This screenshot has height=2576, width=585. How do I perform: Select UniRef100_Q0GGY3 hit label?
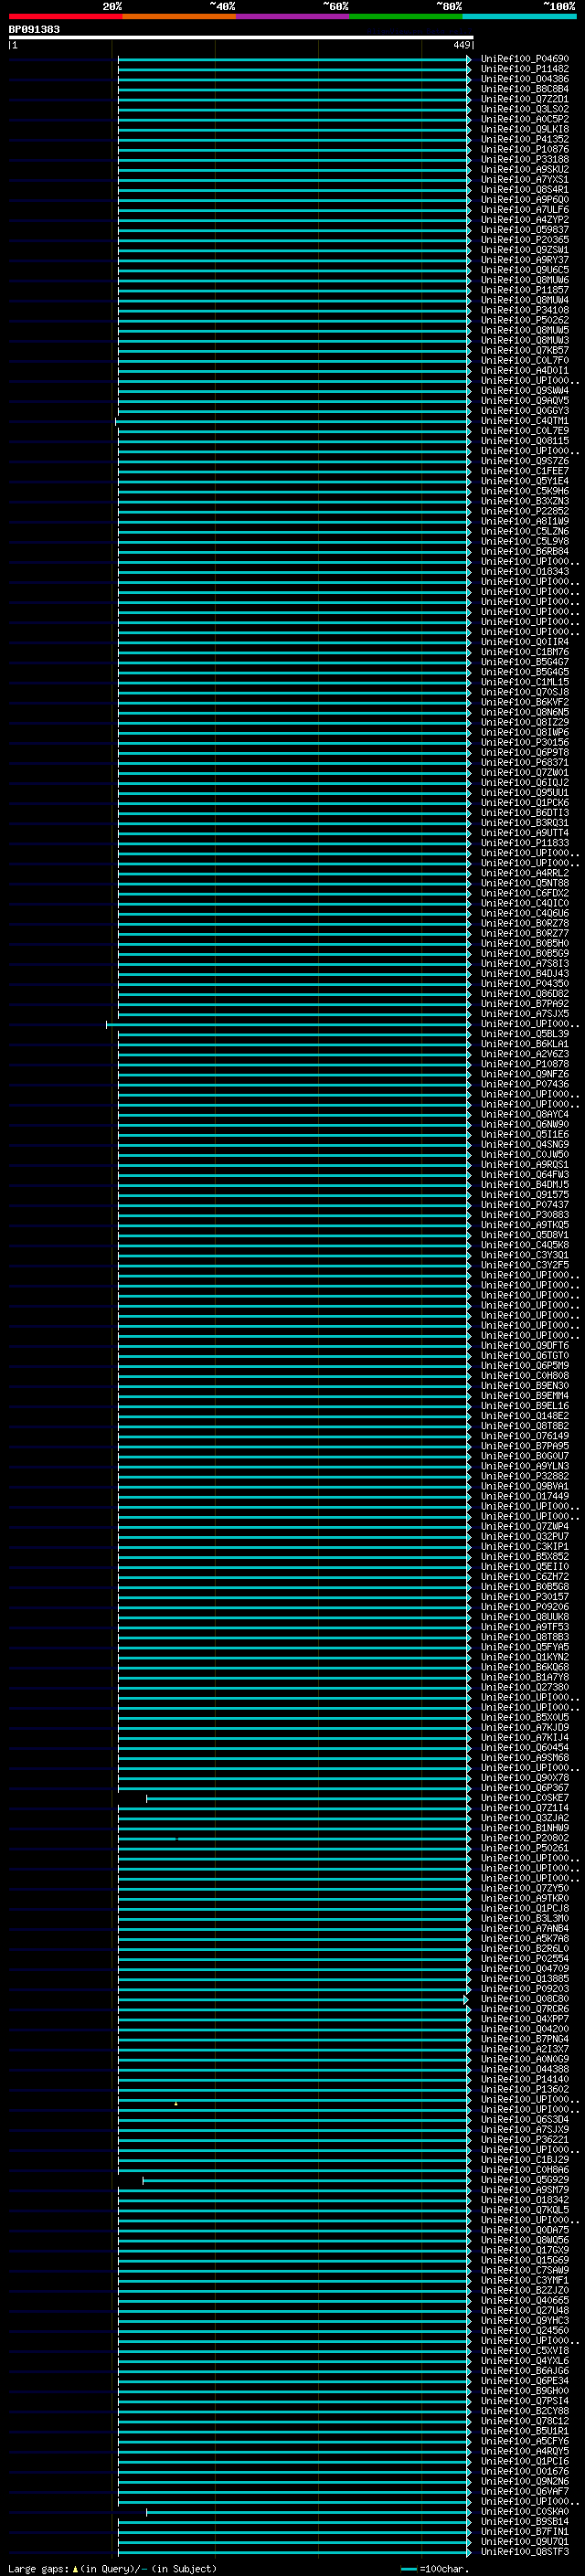[524, 411]
